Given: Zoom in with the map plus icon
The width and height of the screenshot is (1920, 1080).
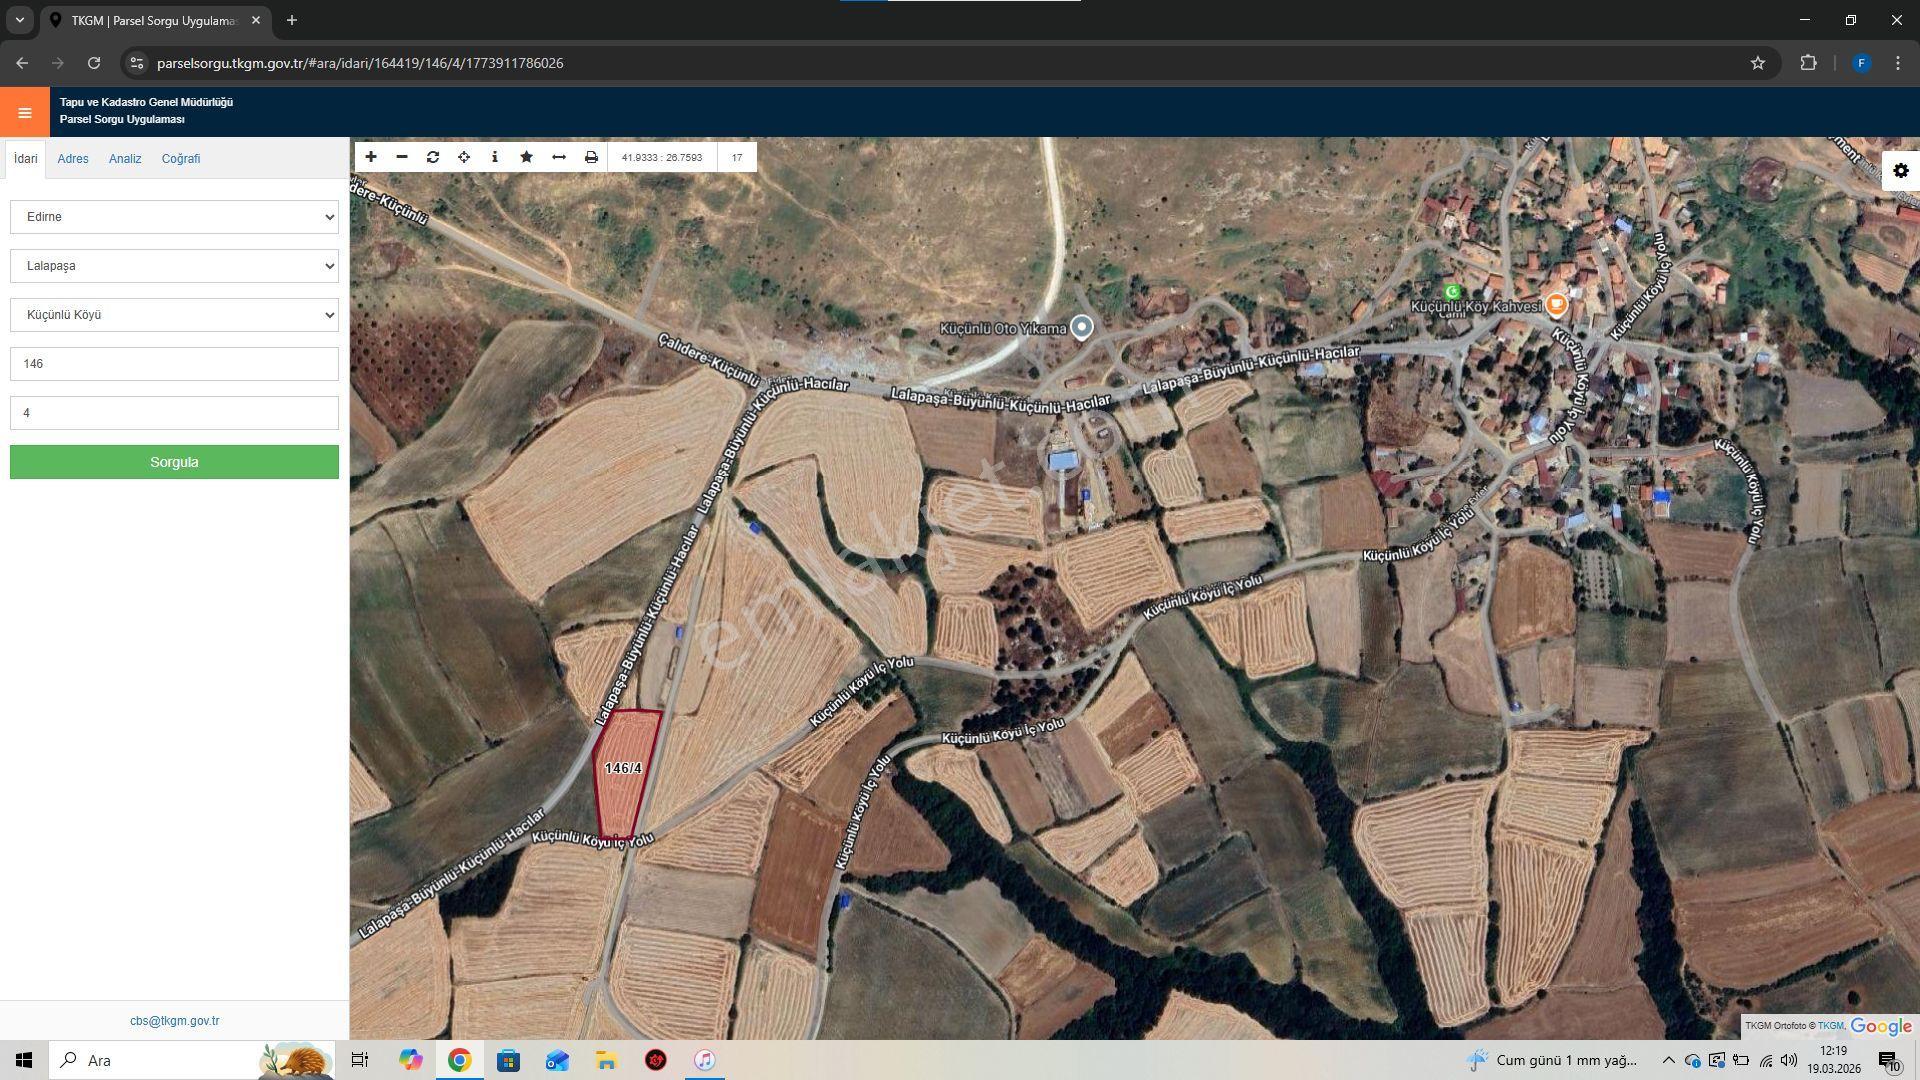Looking at the screenshot, I should (x=371, y=157).
